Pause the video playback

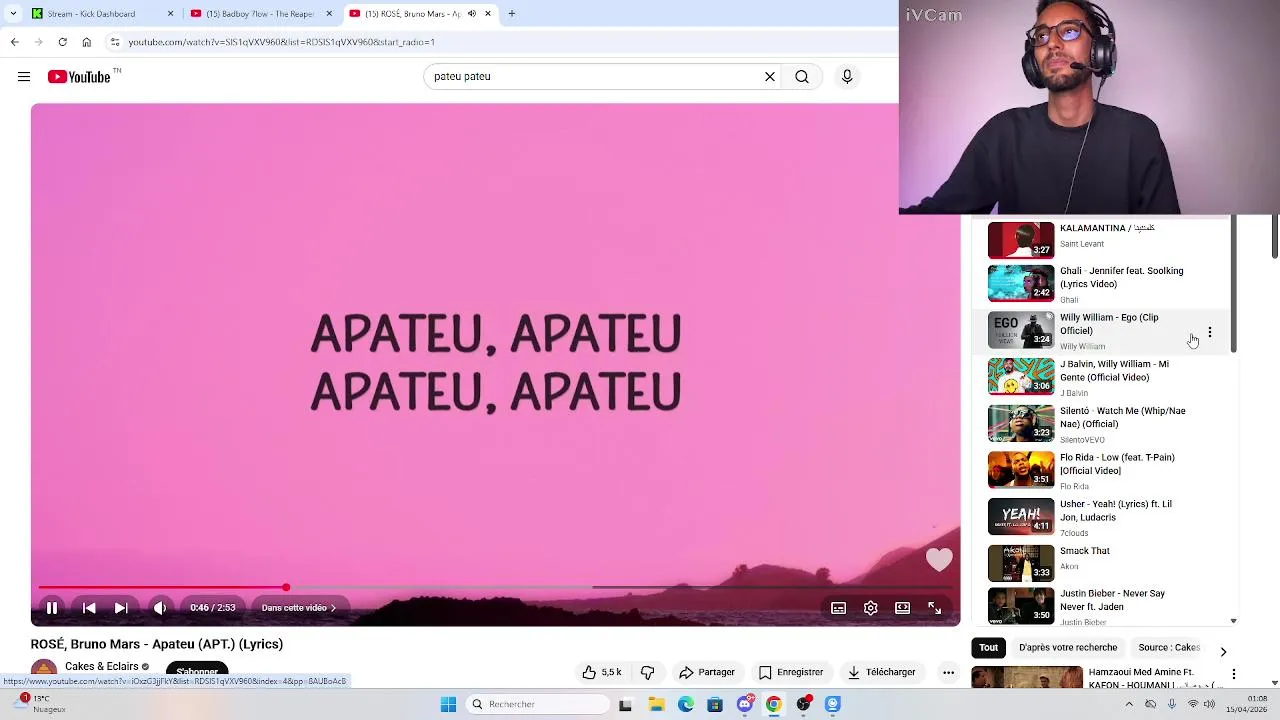(52, 608)
